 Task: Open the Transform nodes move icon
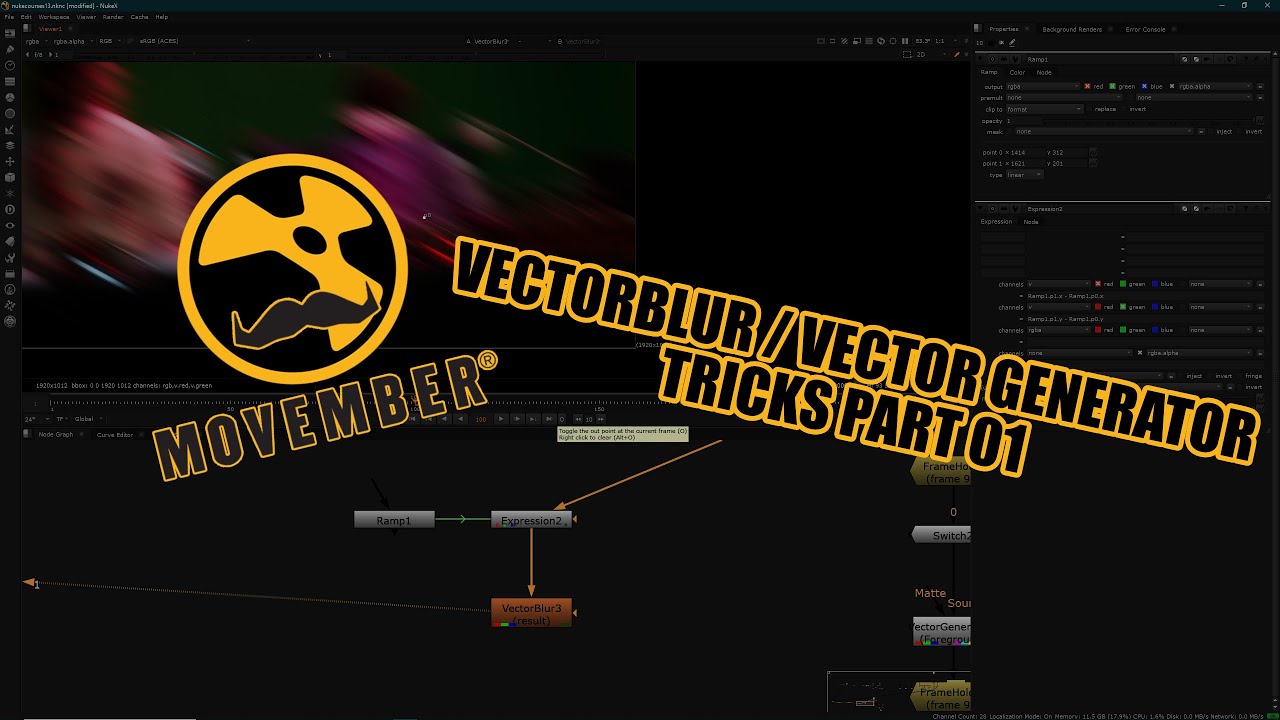10,161
